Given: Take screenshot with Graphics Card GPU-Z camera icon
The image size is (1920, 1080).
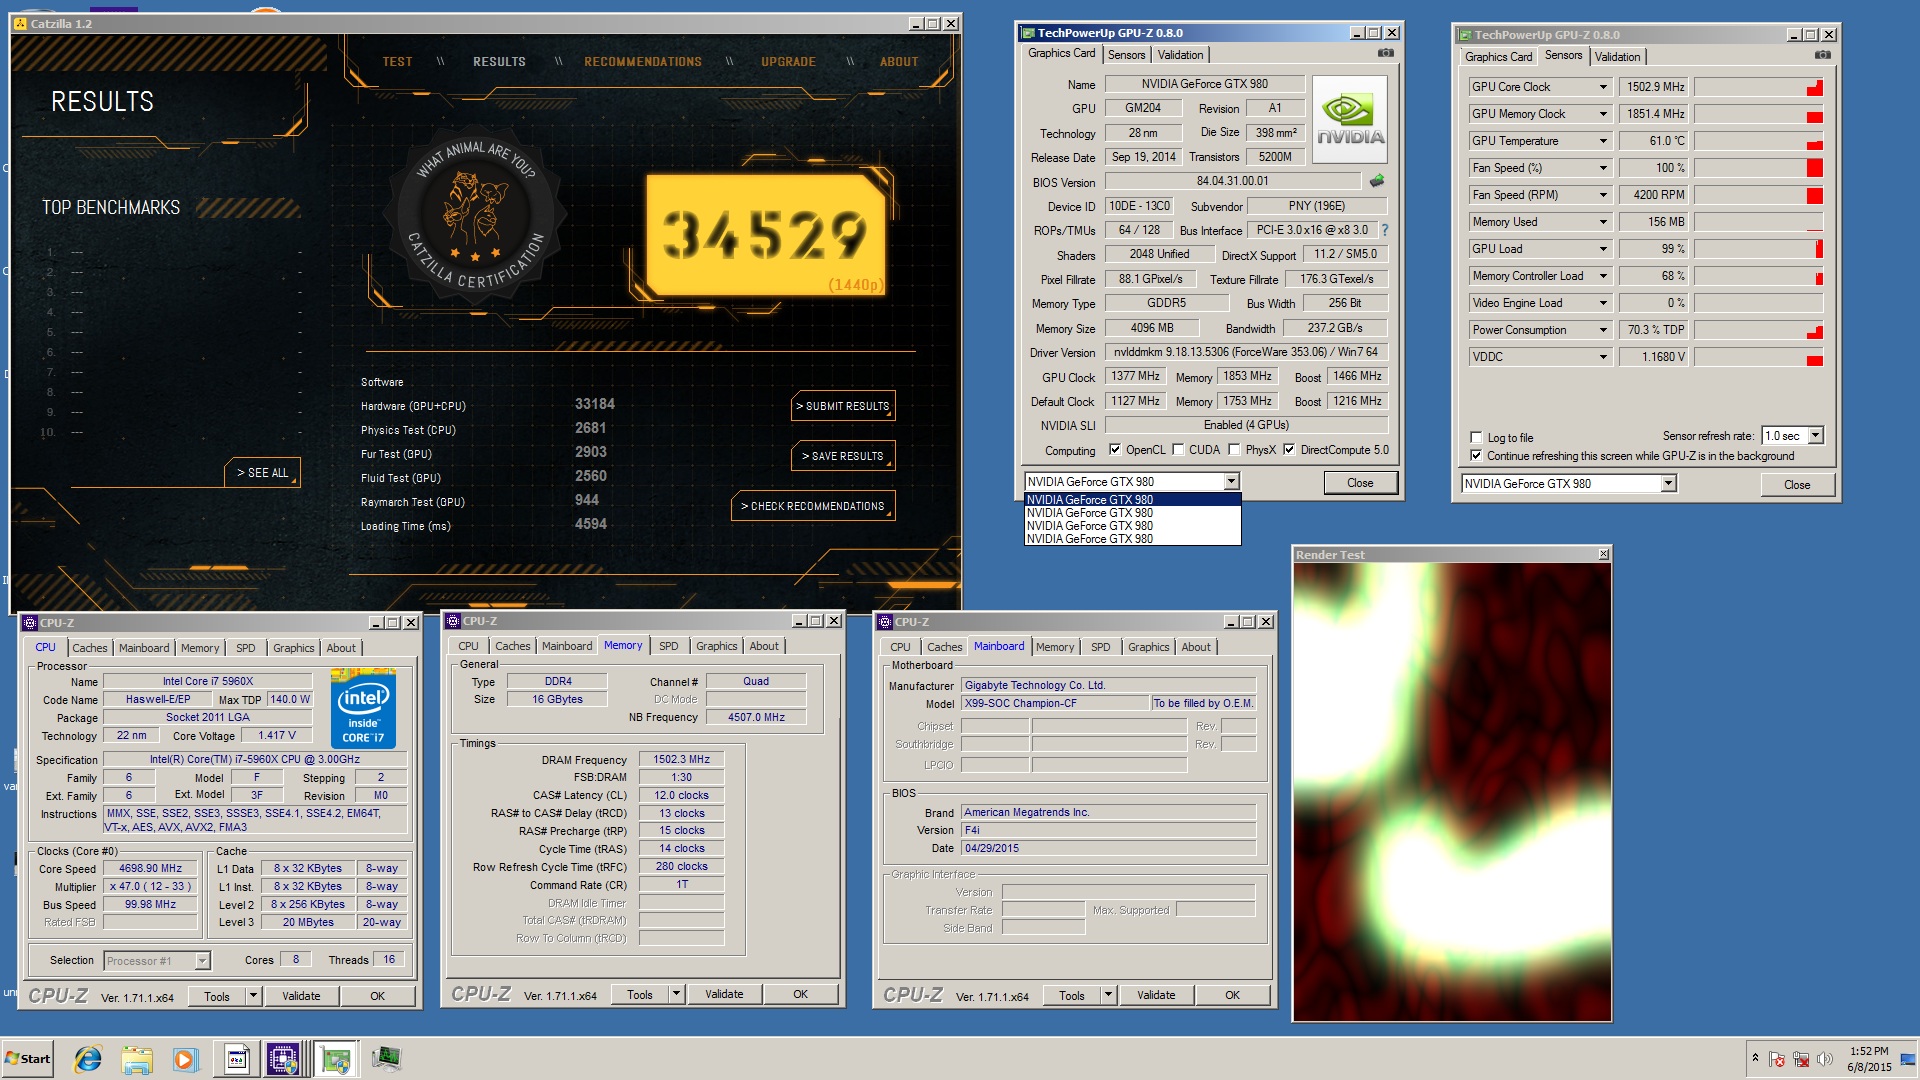Looking at the screenshot, I should [1386, 53].
